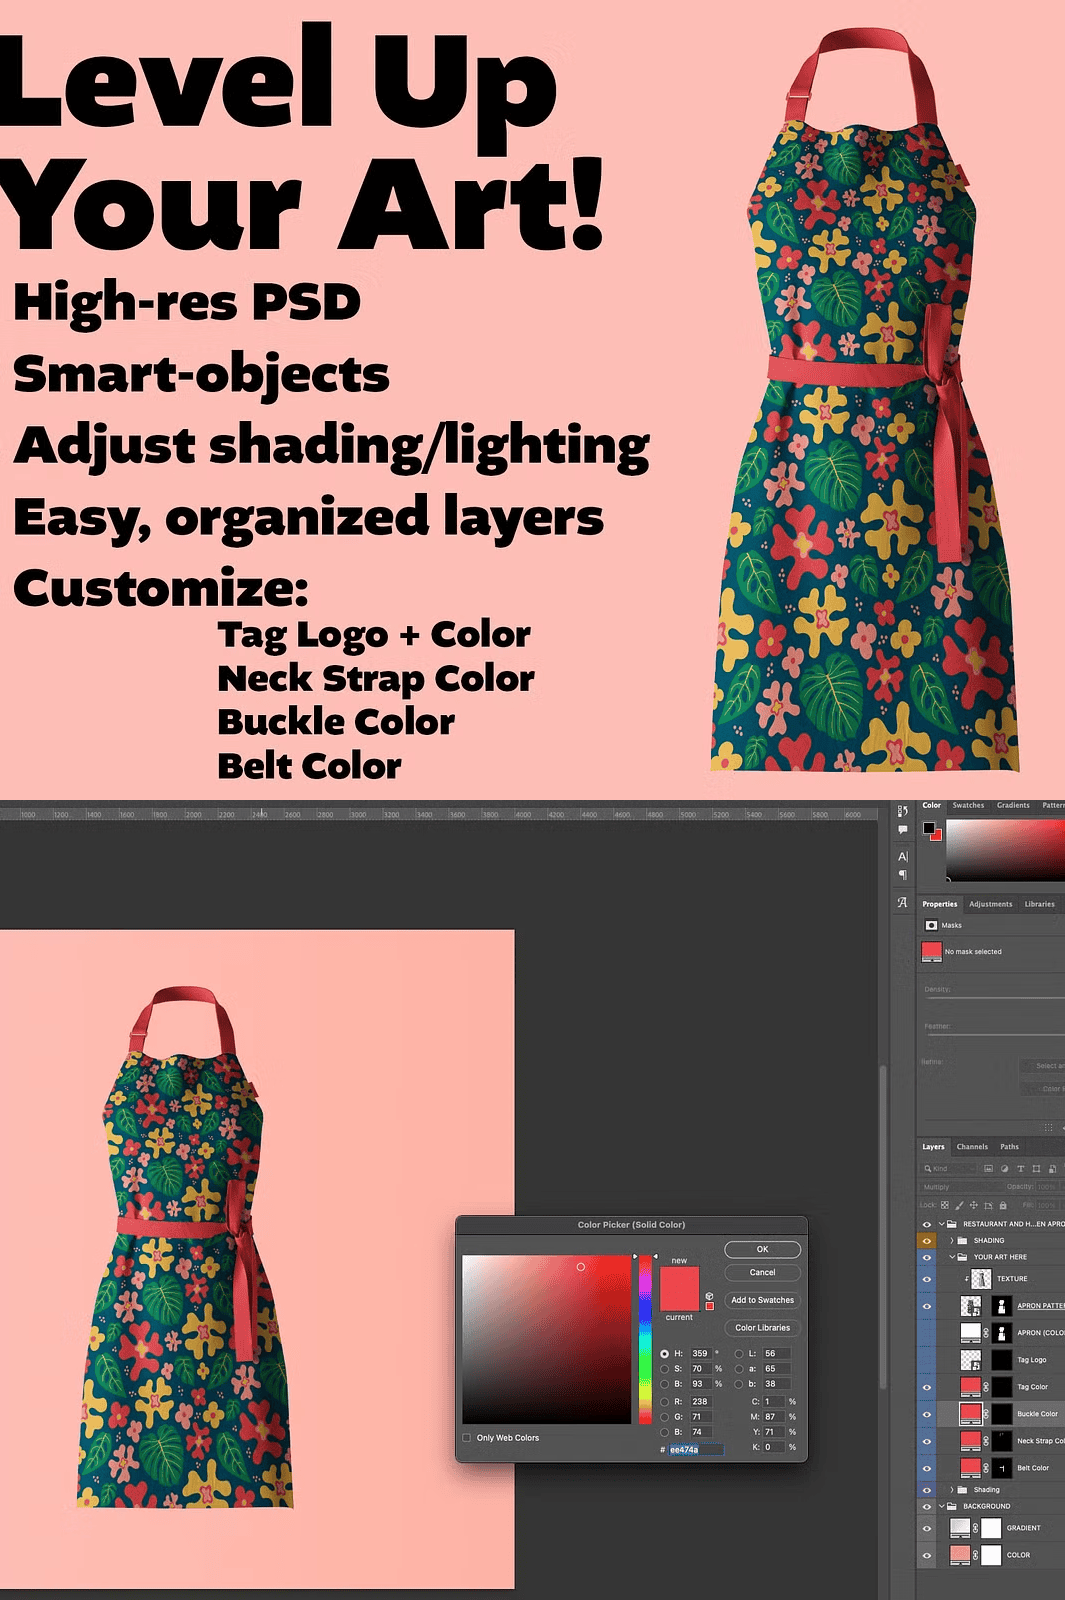Select the Saturation (S) radio button
1065x1600 pixels.
click(x=665, y=1369)
